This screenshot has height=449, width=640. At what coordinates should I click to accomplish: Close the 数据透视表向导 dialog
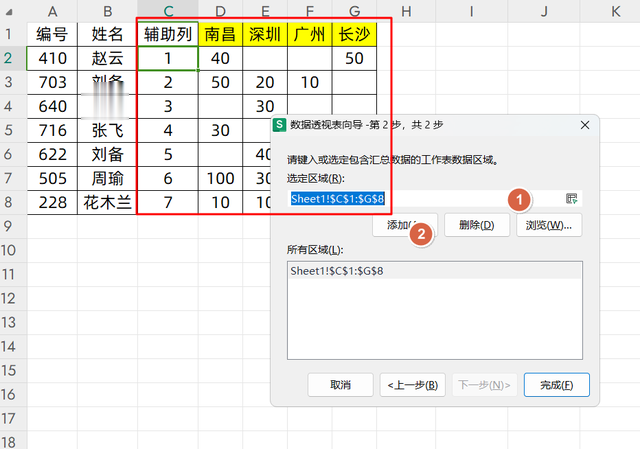pyautogui.click(x=585, y=125)
